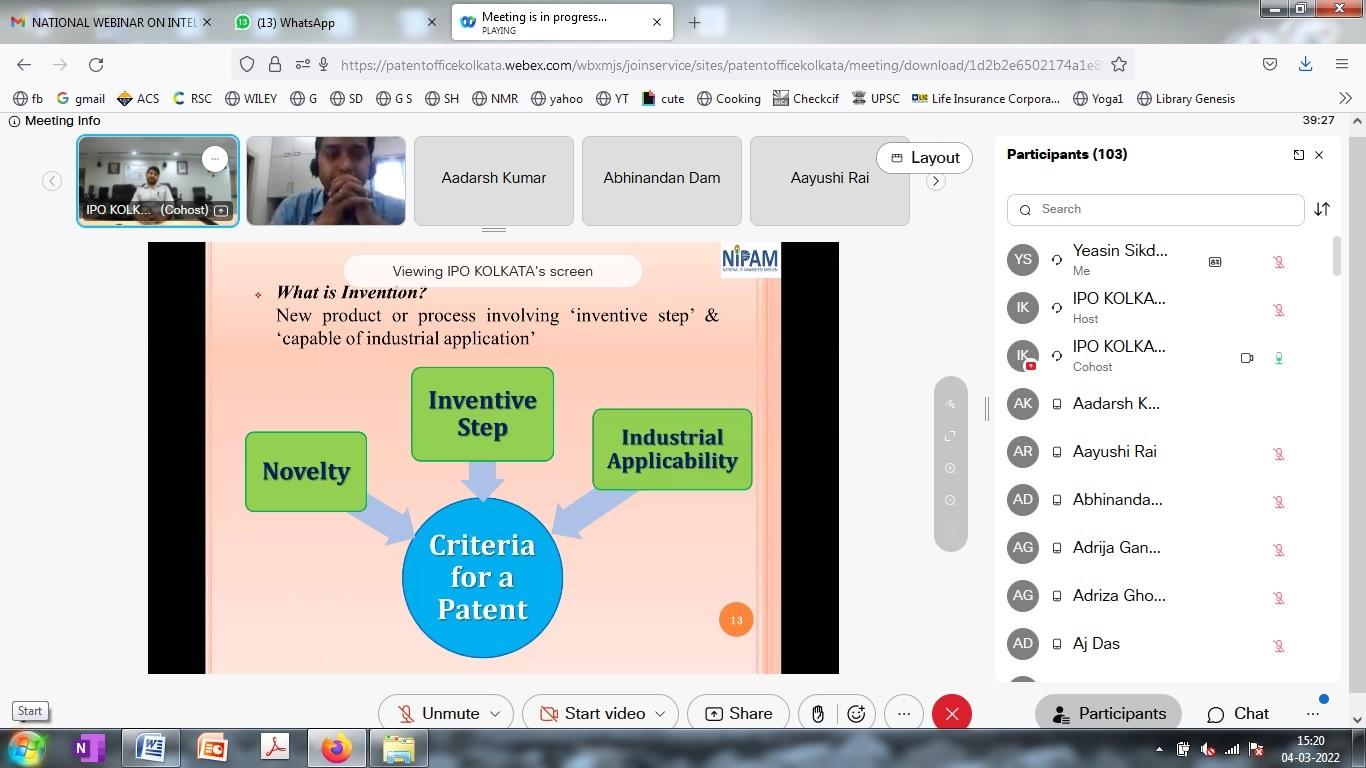
Task: Click next arrow to see more participant videos
Action: [934, 181]
